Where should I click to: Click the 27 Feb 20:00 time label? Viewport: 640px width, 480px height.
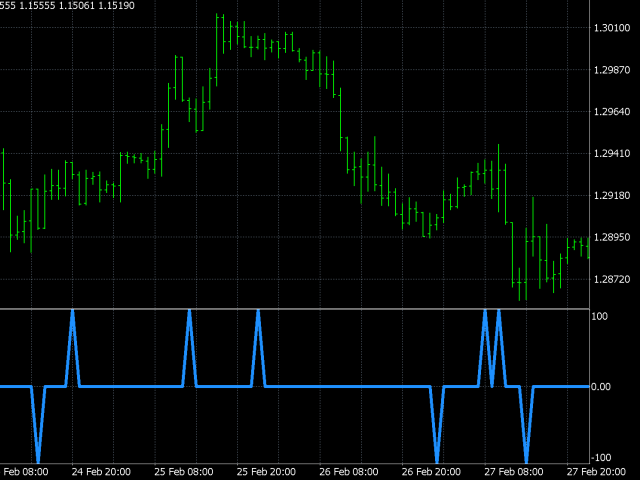pyautogui.click(x=596, y=472)
